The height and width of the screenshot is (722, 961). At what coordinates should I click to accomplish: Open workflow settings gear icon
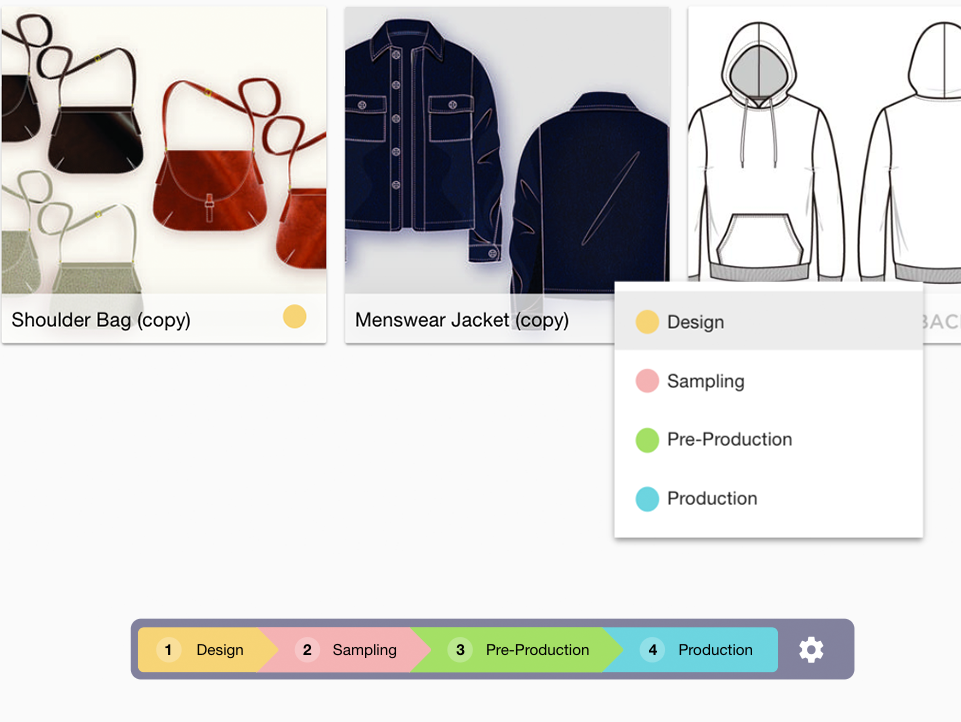pos(811,650)
